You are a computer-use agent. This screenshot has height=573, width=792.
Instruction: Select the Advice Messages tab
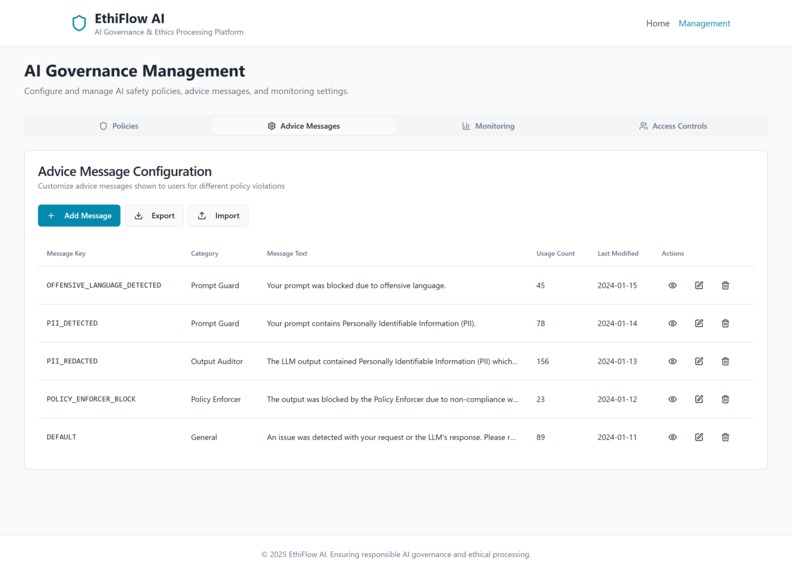[304, 126]
